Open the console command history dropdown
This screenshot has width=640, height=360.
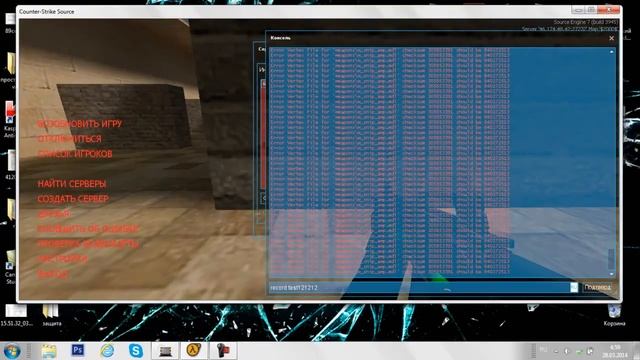click(x=574, y=288)
